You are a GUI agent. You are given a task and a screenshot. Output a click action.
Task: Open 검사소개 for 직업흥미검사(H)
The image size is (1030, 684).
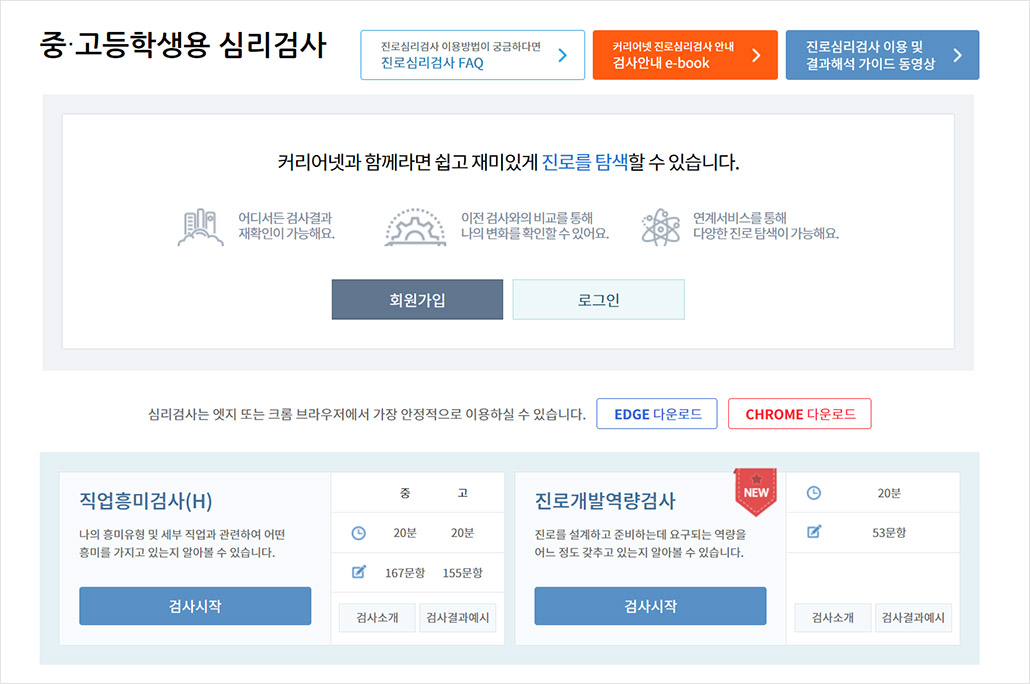point(377,618)
